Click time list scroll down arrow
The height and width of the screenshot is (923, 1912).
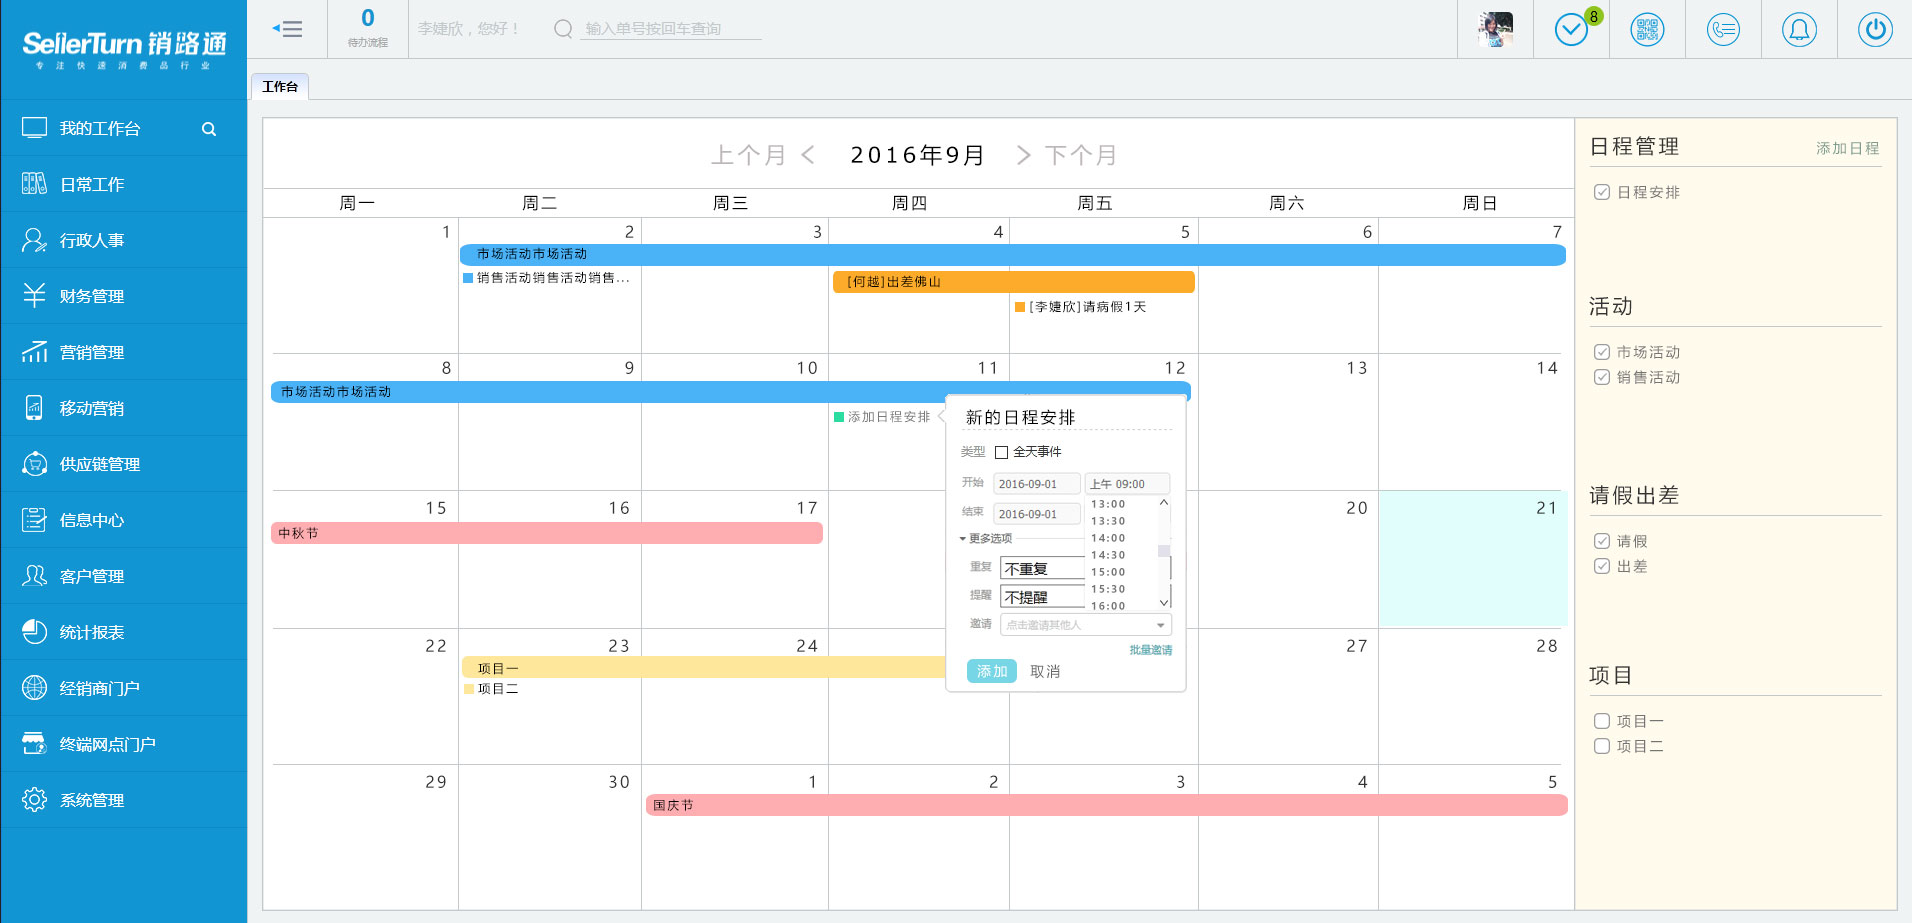pyautogui.click(x=1164, y=602)
